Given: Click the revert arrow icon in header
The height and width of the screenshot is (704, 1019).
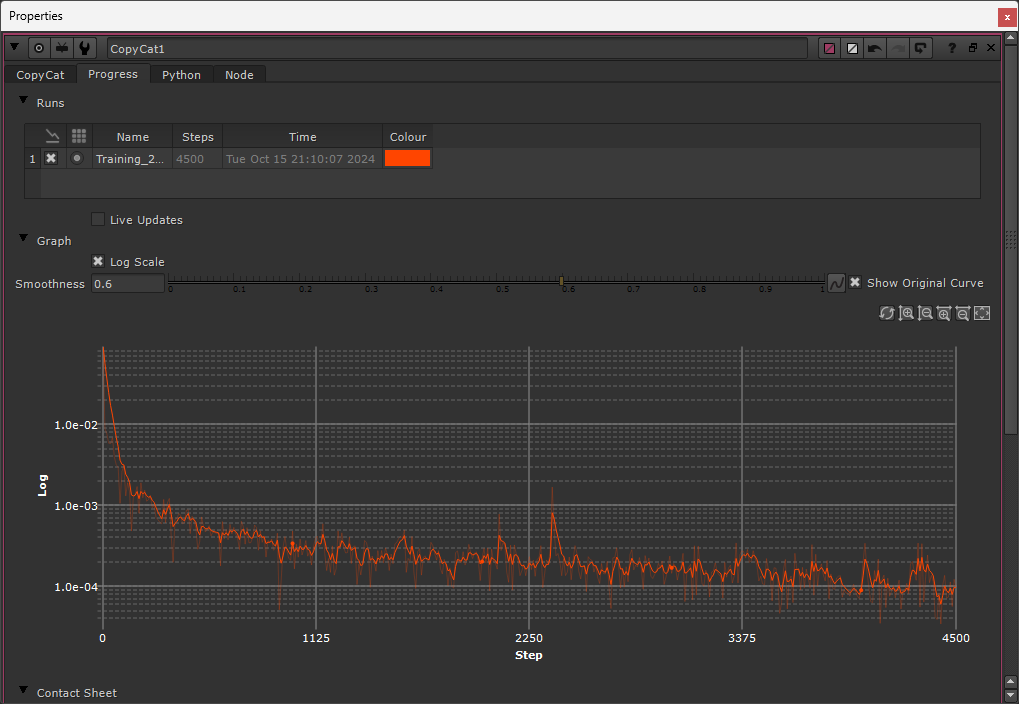Looking at the screenshot, I should pyautogui.click(x=920, y=48).
